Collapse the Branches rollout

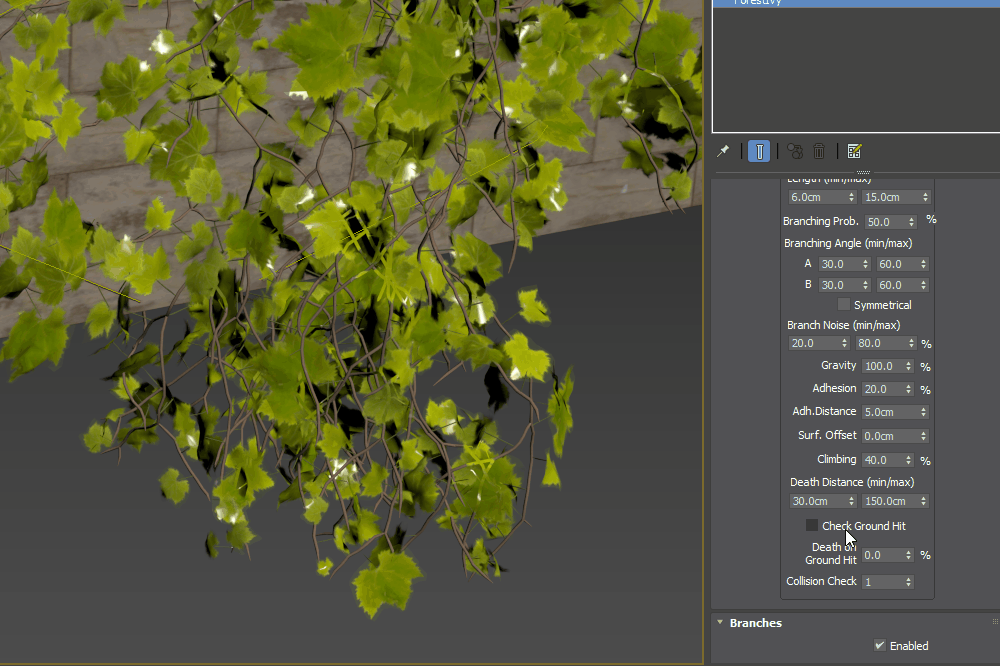(x=720, y=622)
